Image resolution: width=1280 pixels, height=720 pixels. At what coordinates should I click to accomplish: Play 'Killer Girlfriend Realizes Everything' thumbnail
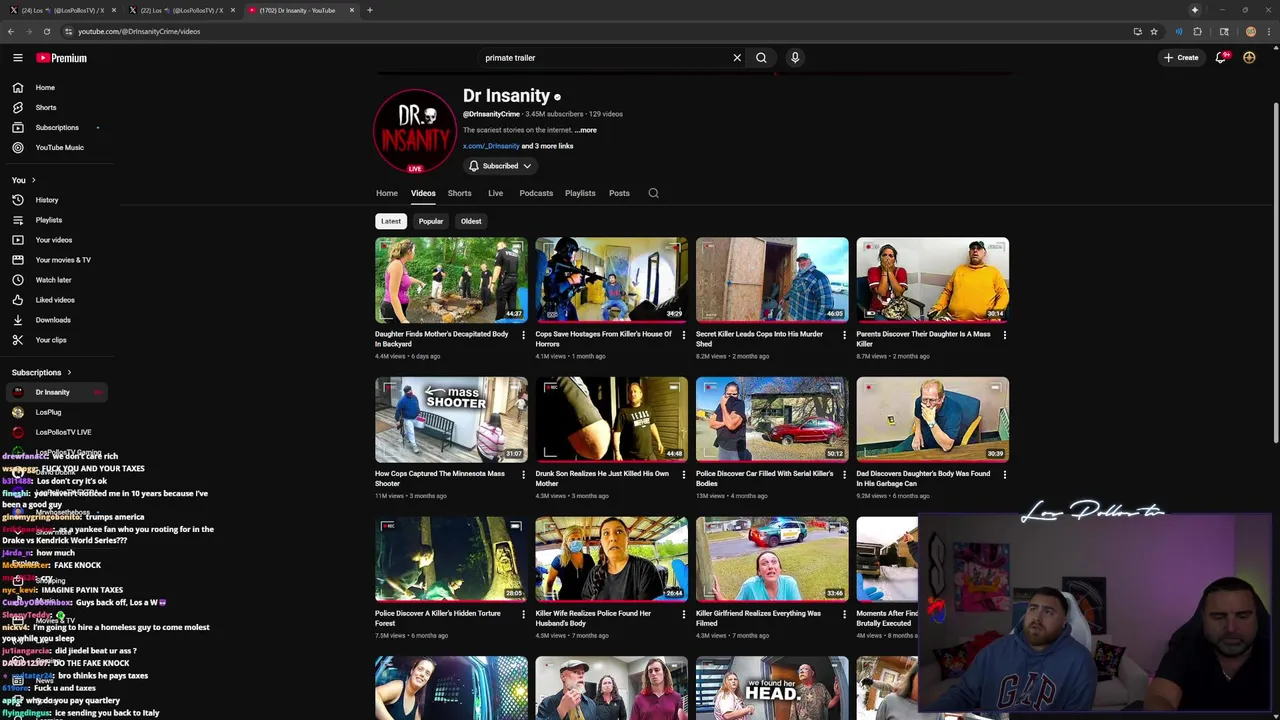coord(772,559)
